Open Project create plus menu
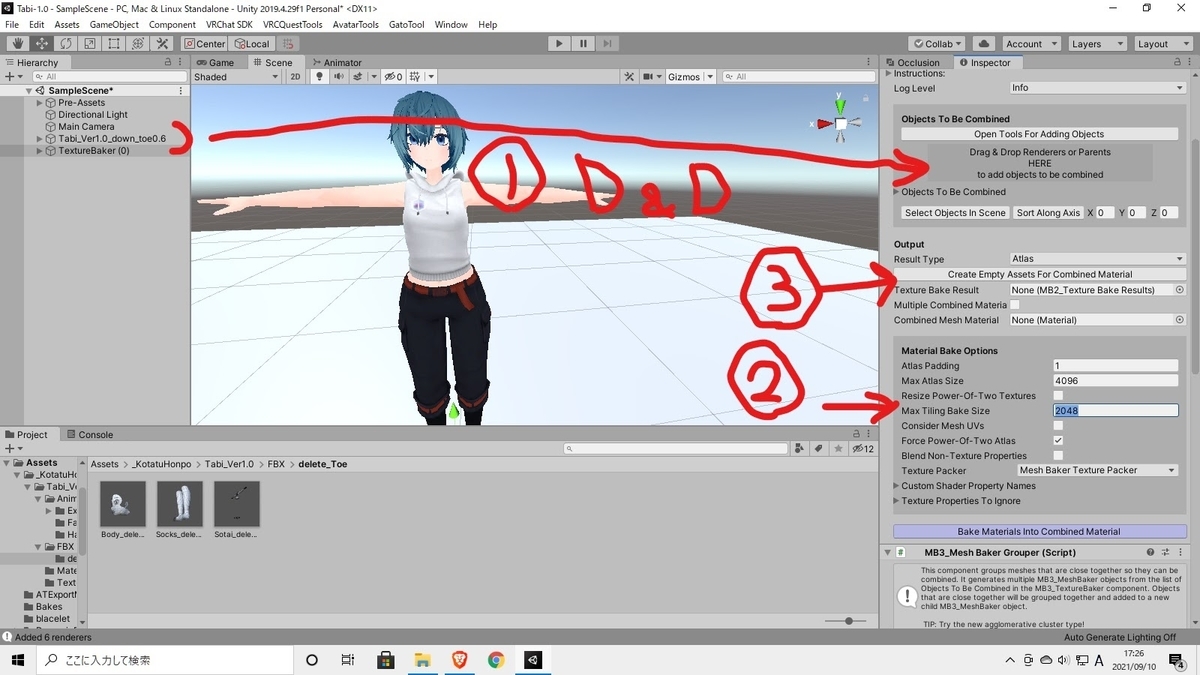Screen dimensions: 1200x675 tap(12, 449)
